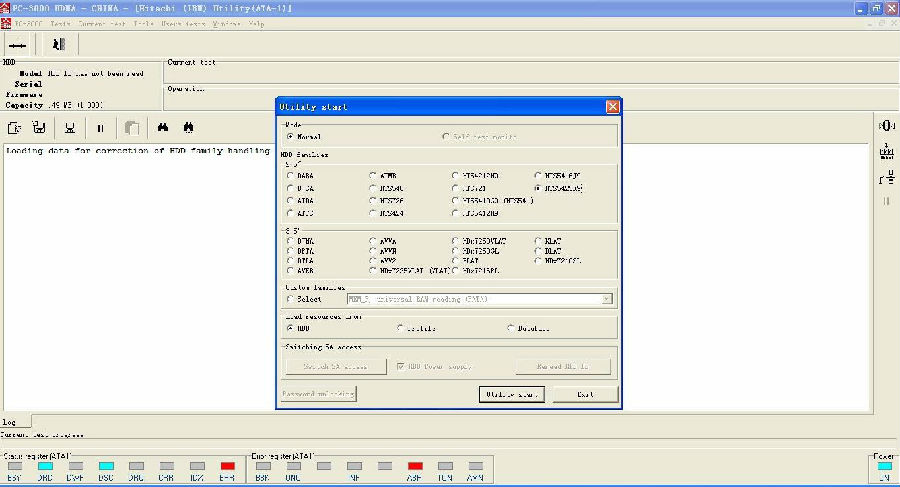Open the custom families dropdown arrow
The image size is (900, 487).
(607, 299)
